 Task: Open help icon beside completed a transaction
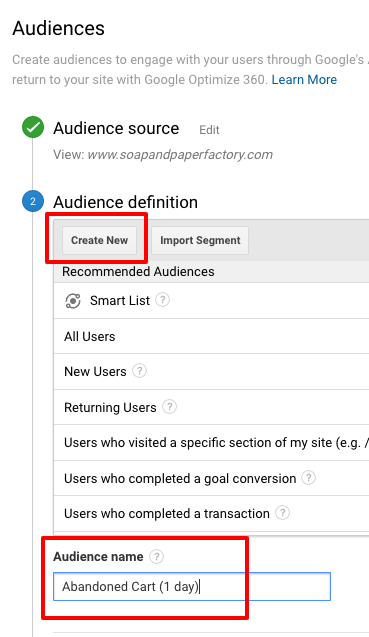(282, 513)
